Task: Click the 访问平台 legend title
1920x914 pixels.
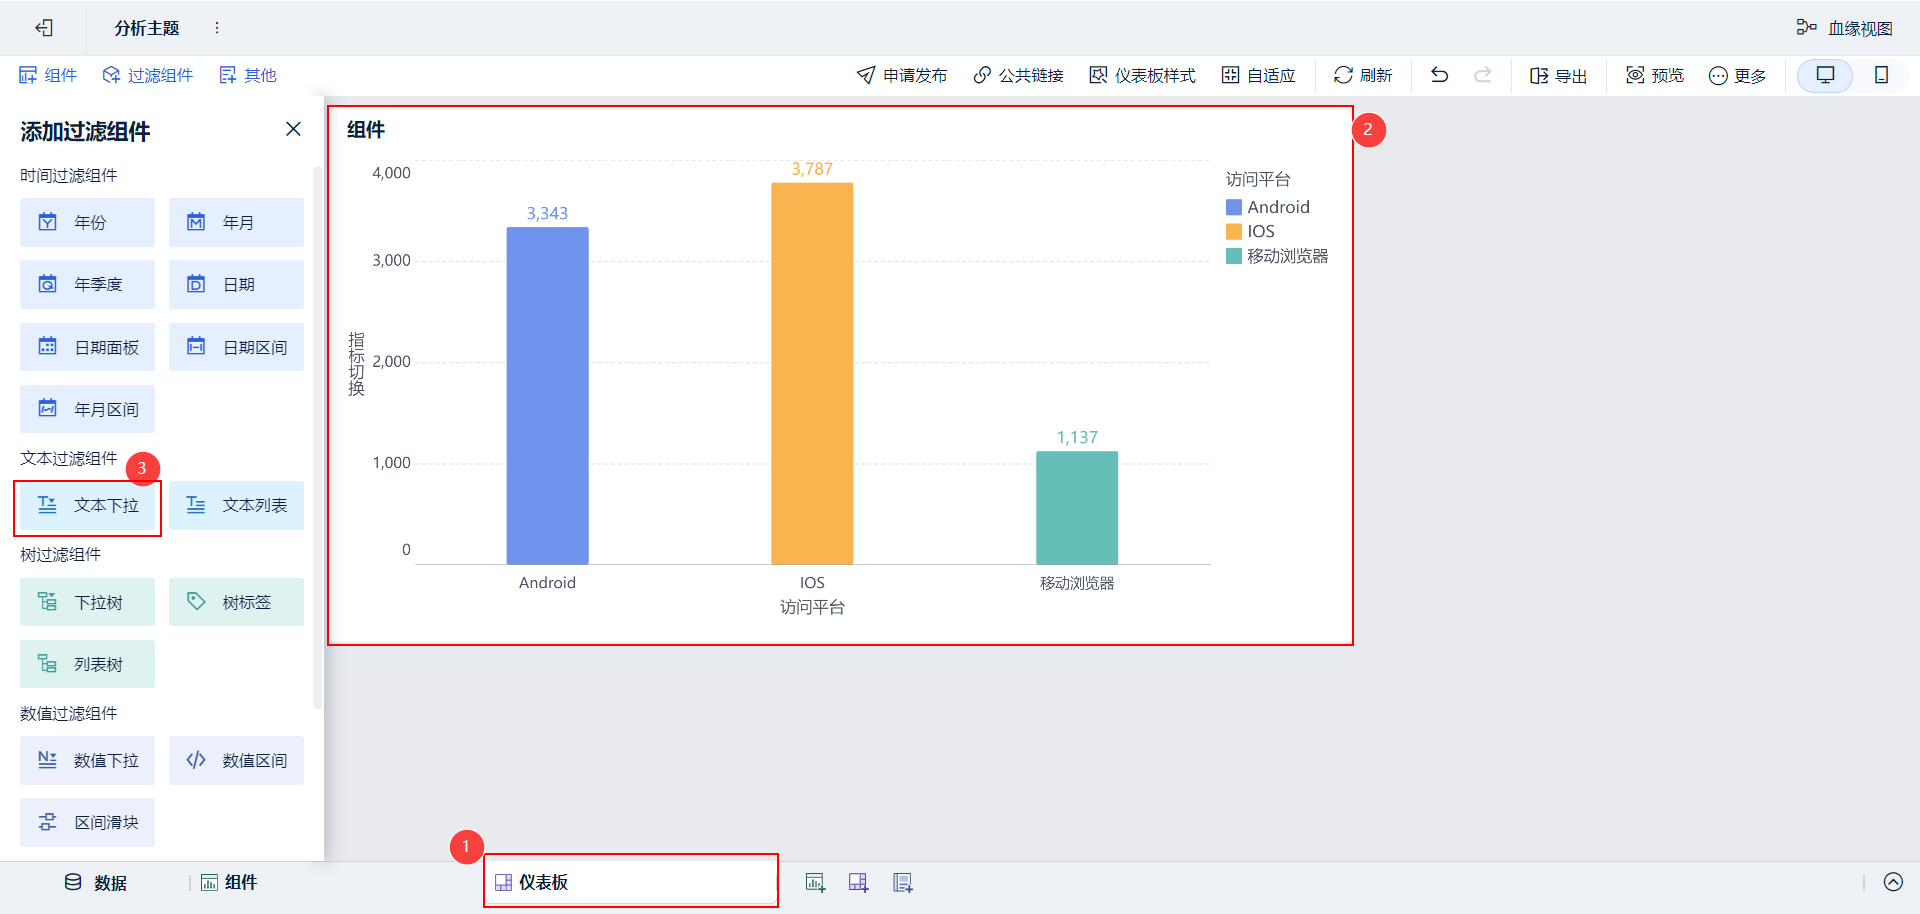Action: (1258, 179)
